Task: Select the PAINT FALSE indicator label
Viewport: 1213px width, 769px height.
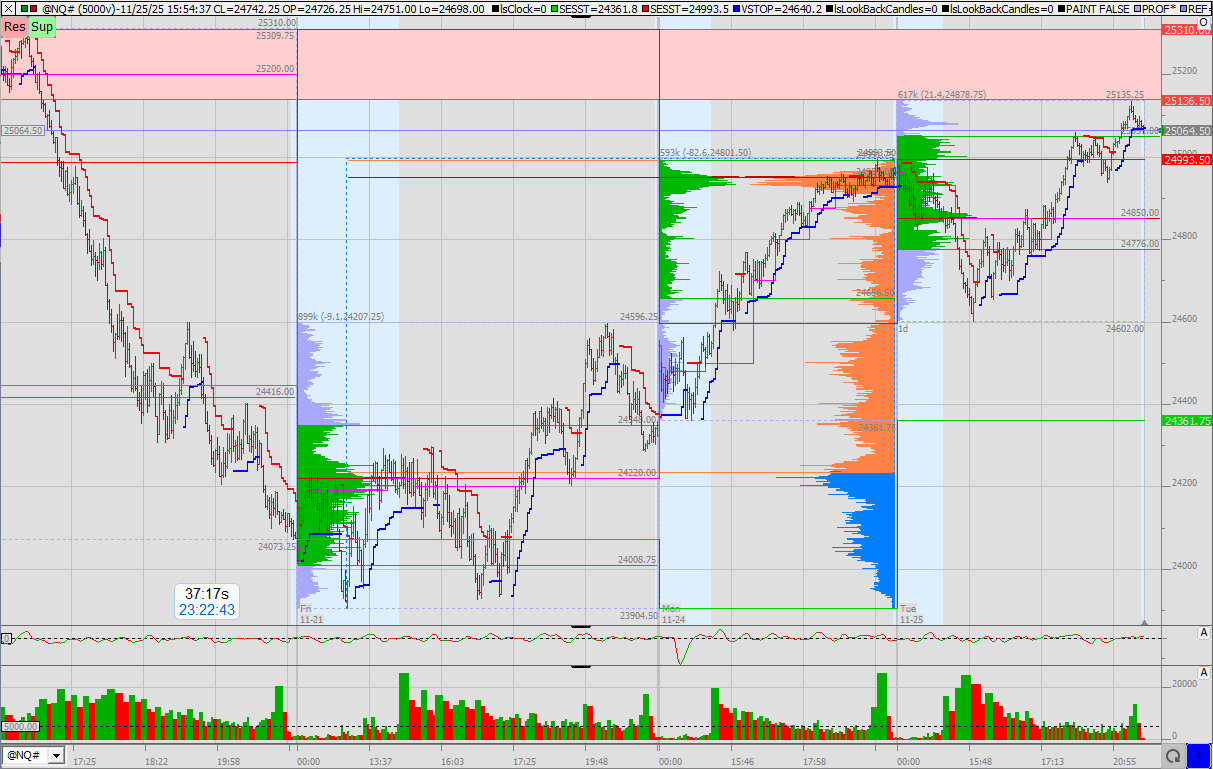Action: [x=1095, y=8]
